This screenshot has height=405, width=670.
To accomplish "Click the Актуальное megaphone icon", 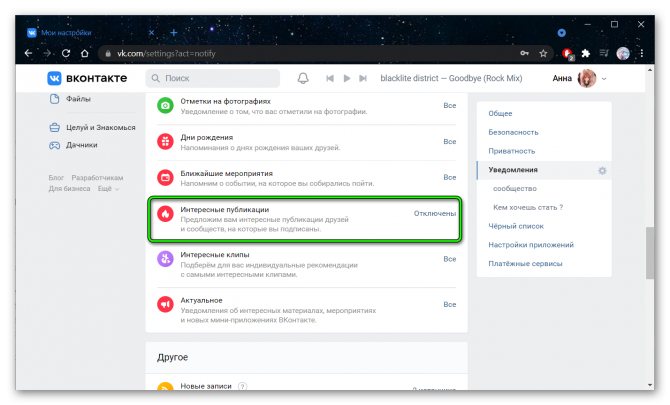I will (x=165, y=304).
